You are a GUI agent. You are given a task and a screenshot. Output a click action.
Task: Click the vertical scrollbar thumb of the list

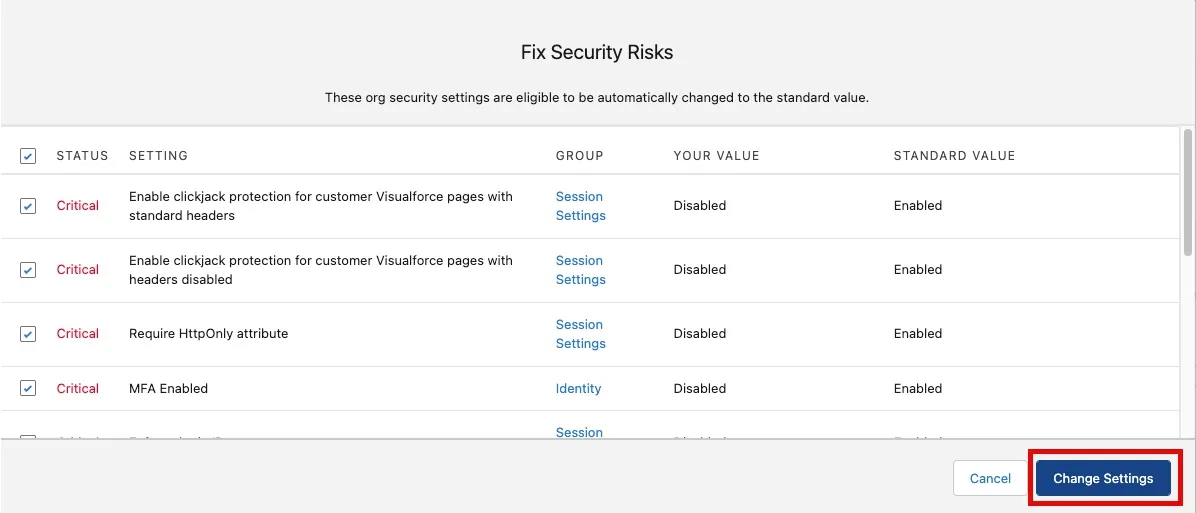point(1188,192)
